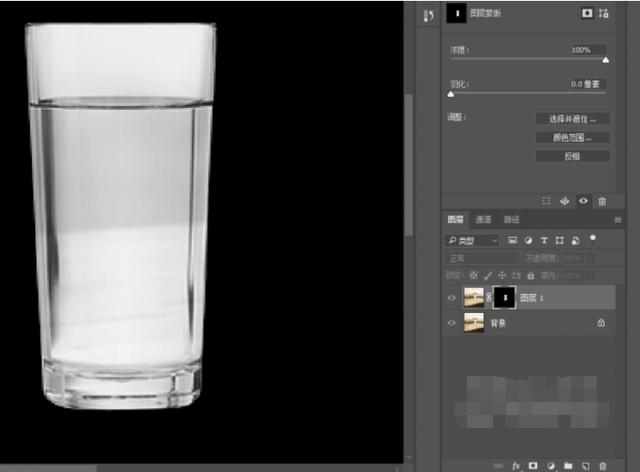Viewport: 640px width, 472px height.
Task: Click the Layer 1 (图层 1) name
Action: click(532, 298)
